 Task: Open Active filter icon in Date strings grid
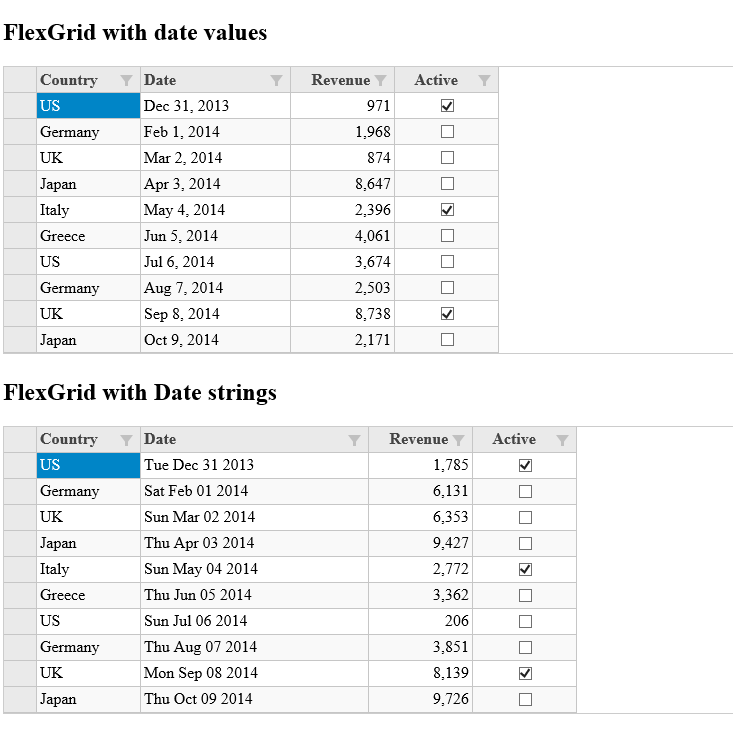click(x=562, y=440)
